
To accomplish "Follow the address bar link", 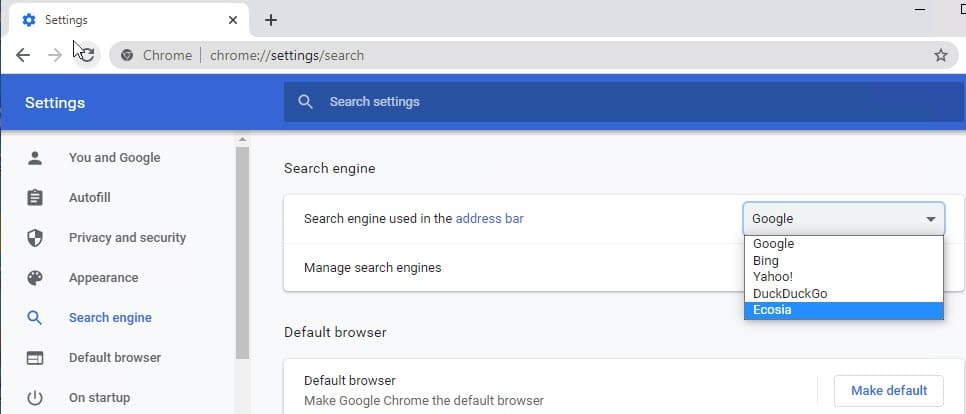I will [489, 218].
